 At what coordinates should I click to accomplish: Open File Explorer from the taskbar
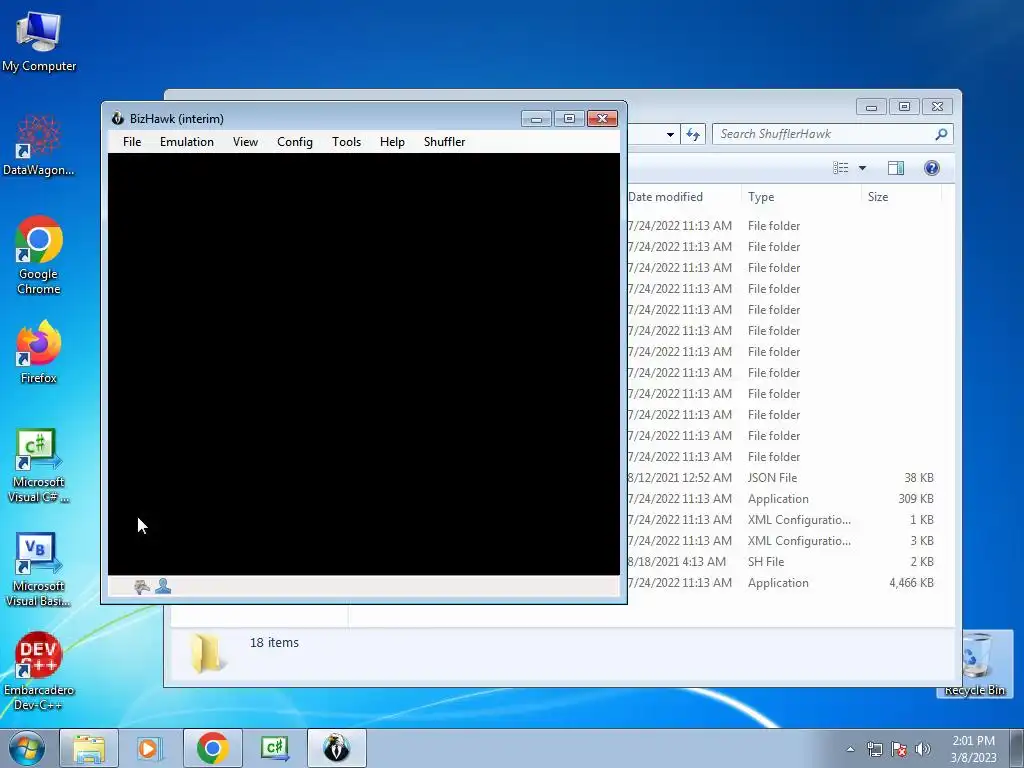pos(89,748)
